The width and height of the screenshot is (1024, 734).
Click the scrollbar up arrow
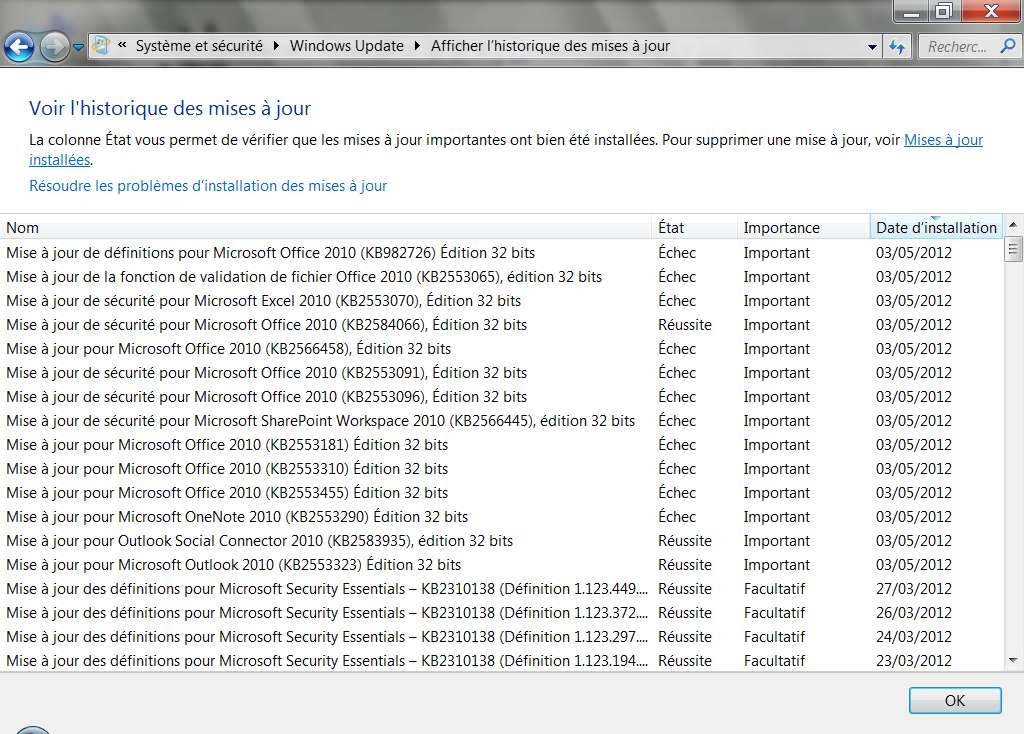(1013, 225)
